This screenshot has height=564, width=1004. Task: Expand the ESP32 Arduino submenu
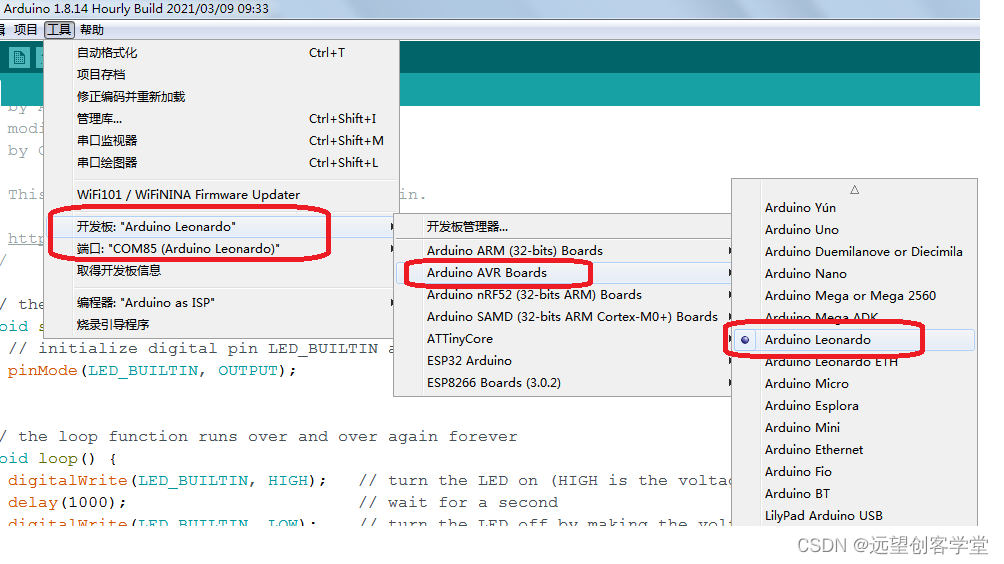563,361
